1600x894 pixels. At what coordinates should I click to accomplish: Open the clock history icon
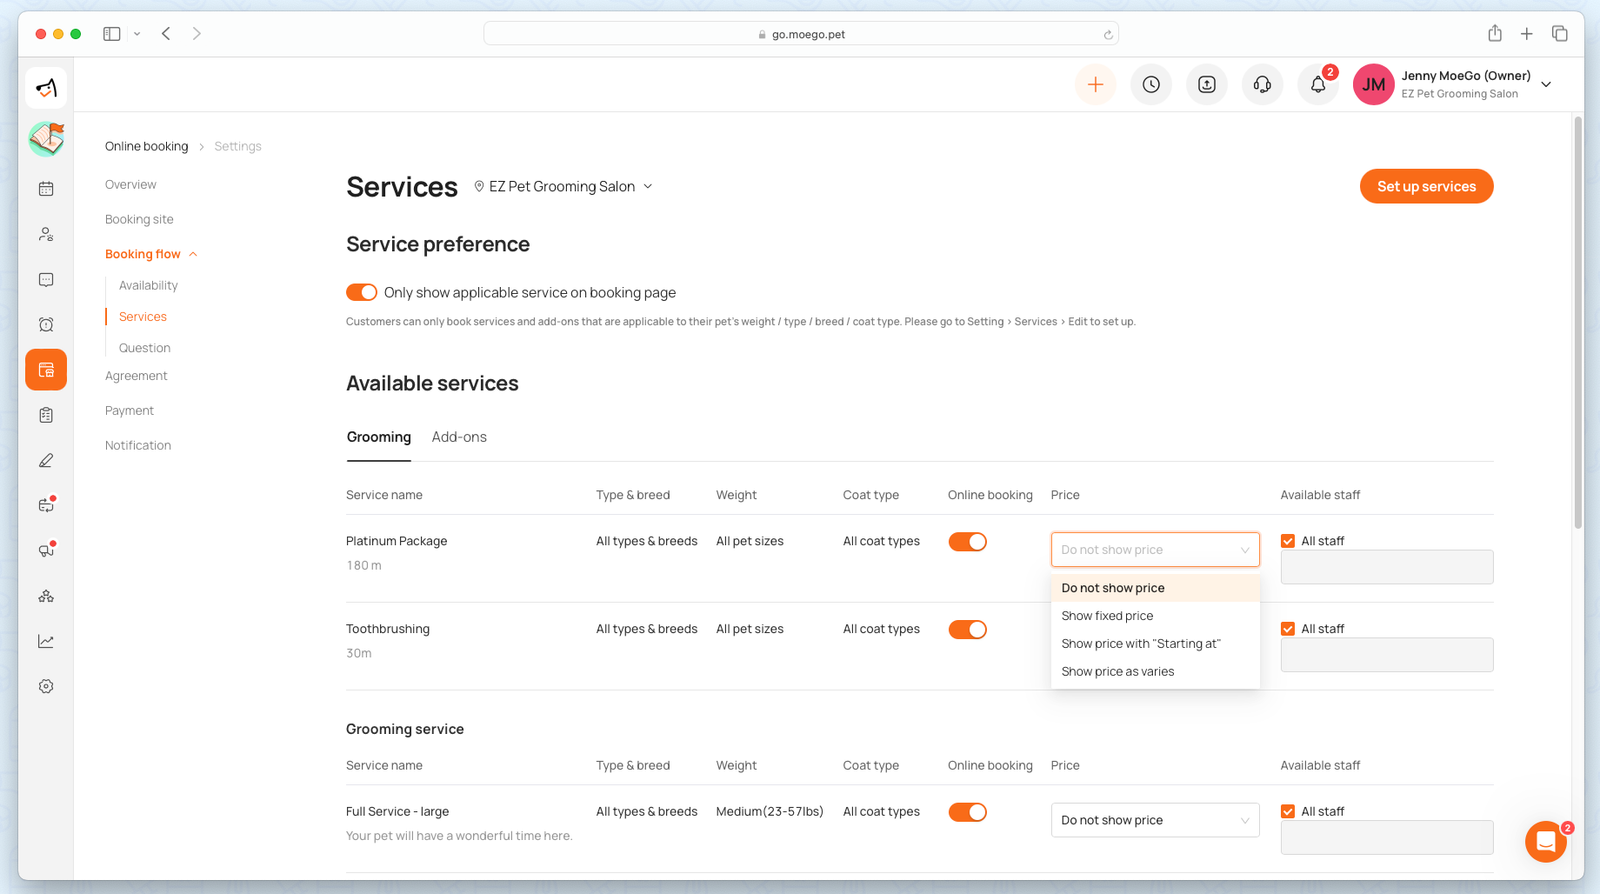1151,85
